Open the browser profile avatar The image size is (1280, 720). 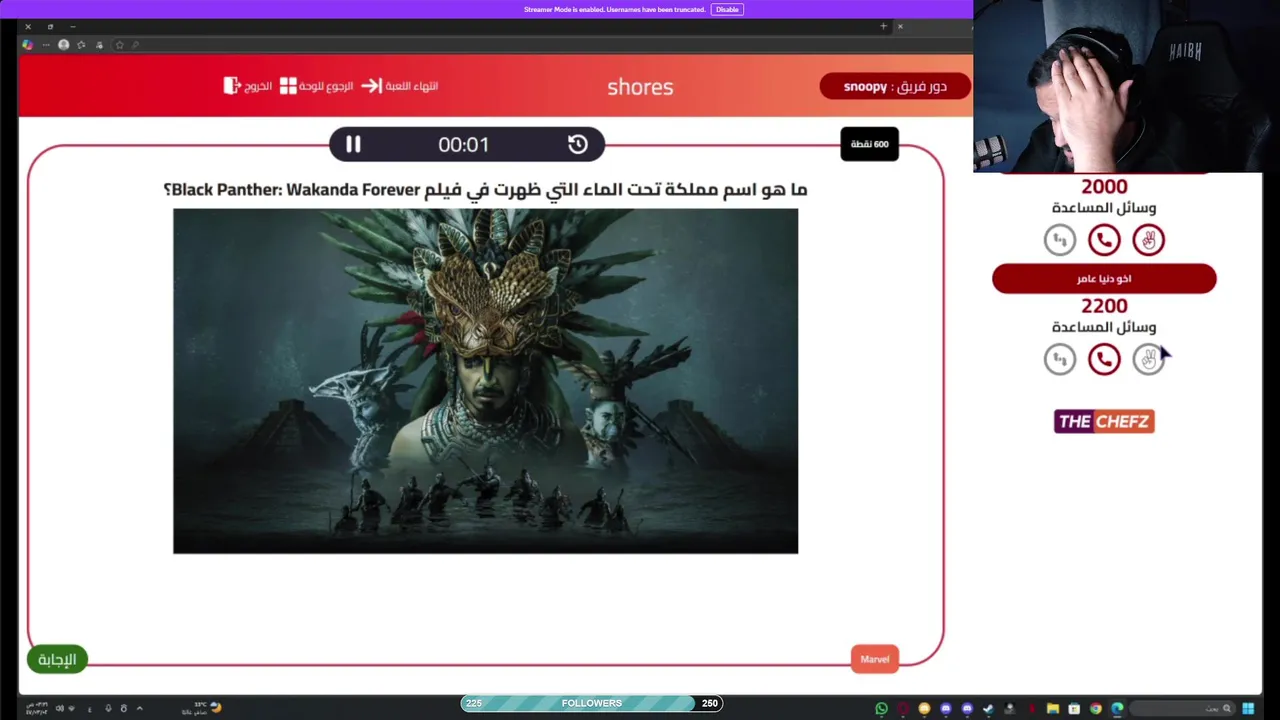[63, 45]
